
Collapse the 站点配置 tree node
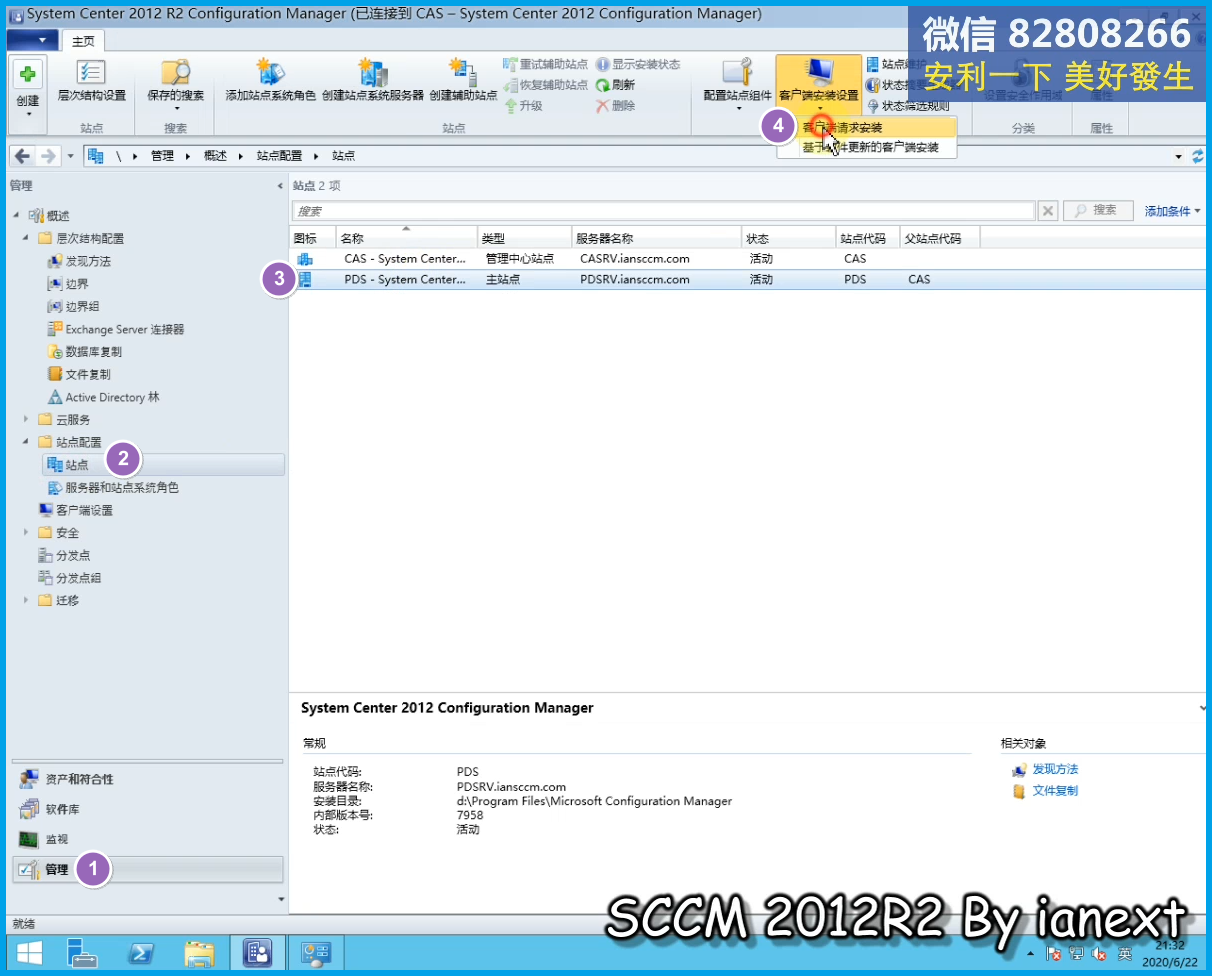pos(26,442)
